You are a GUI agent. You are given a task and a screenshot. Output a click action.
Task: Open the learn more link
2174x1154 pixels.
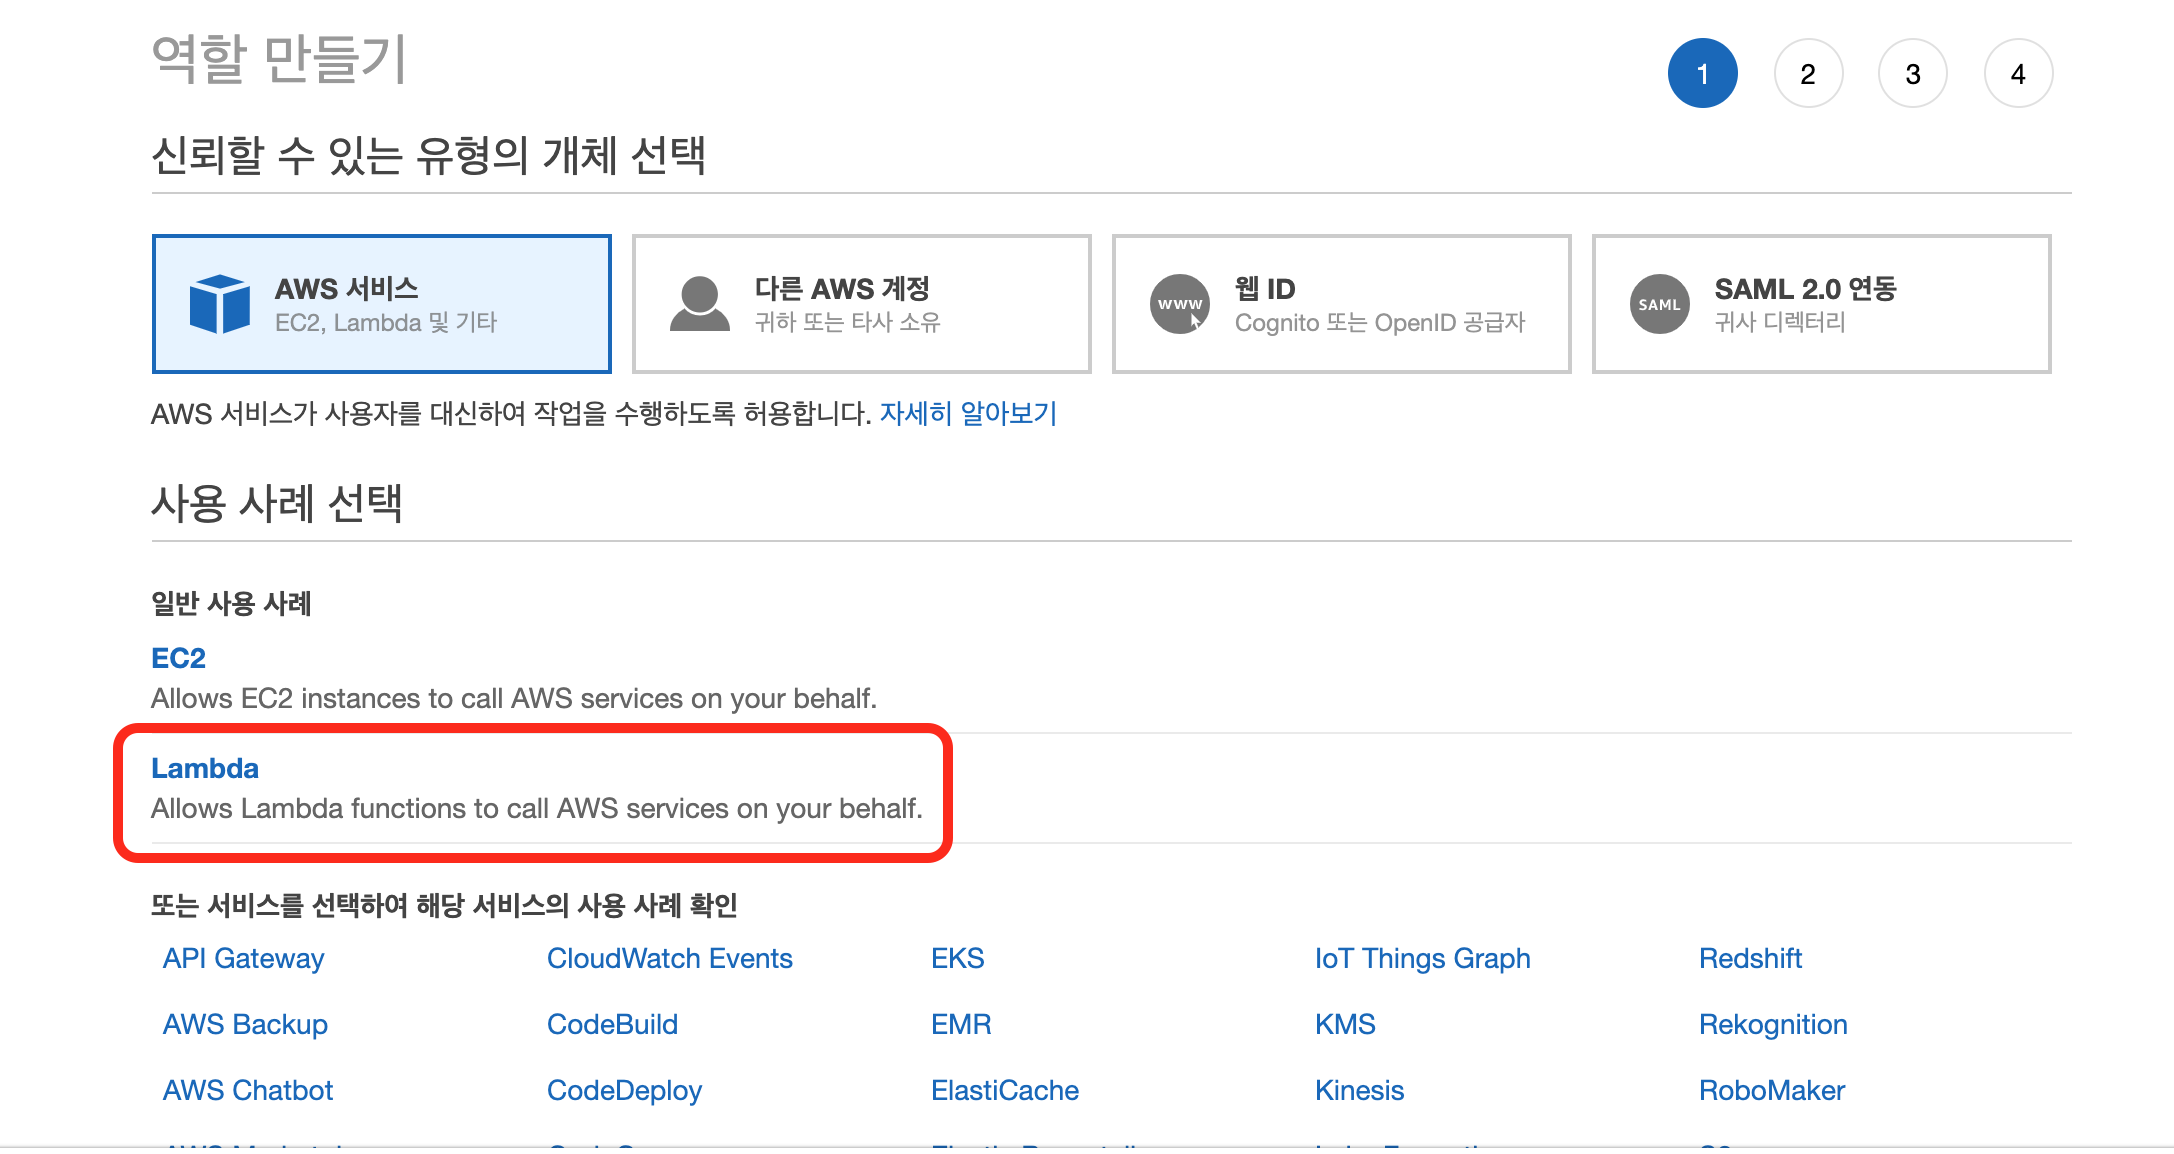(968, 413)
